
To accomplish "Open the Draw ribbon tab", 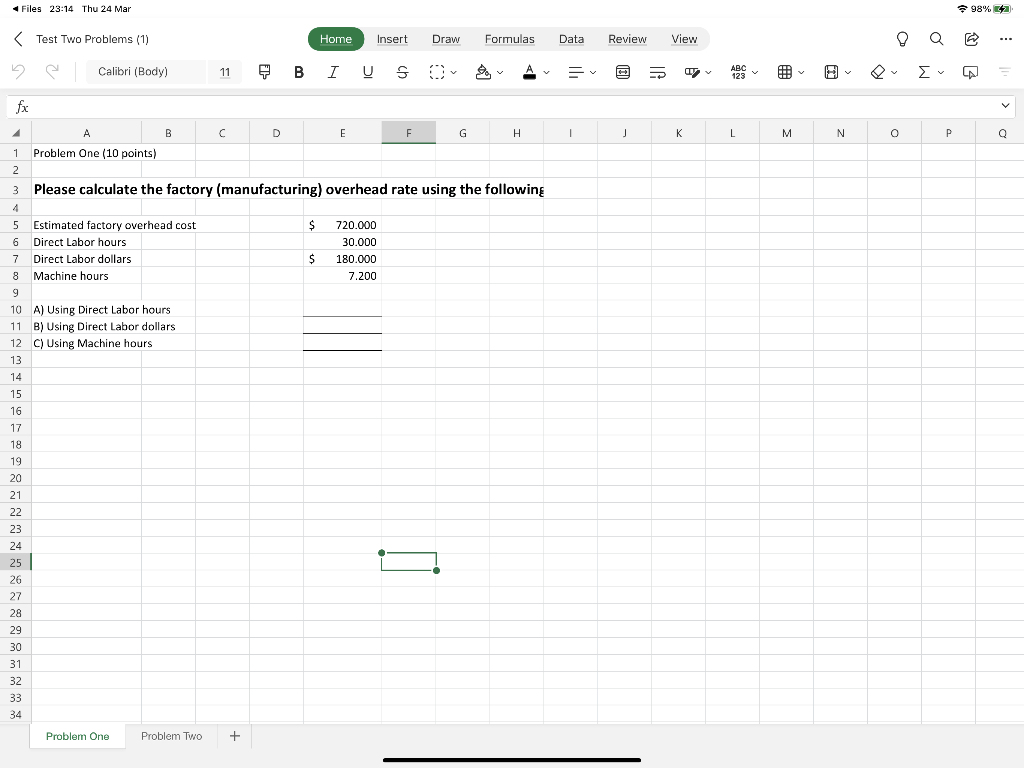I will click(446, 39).
